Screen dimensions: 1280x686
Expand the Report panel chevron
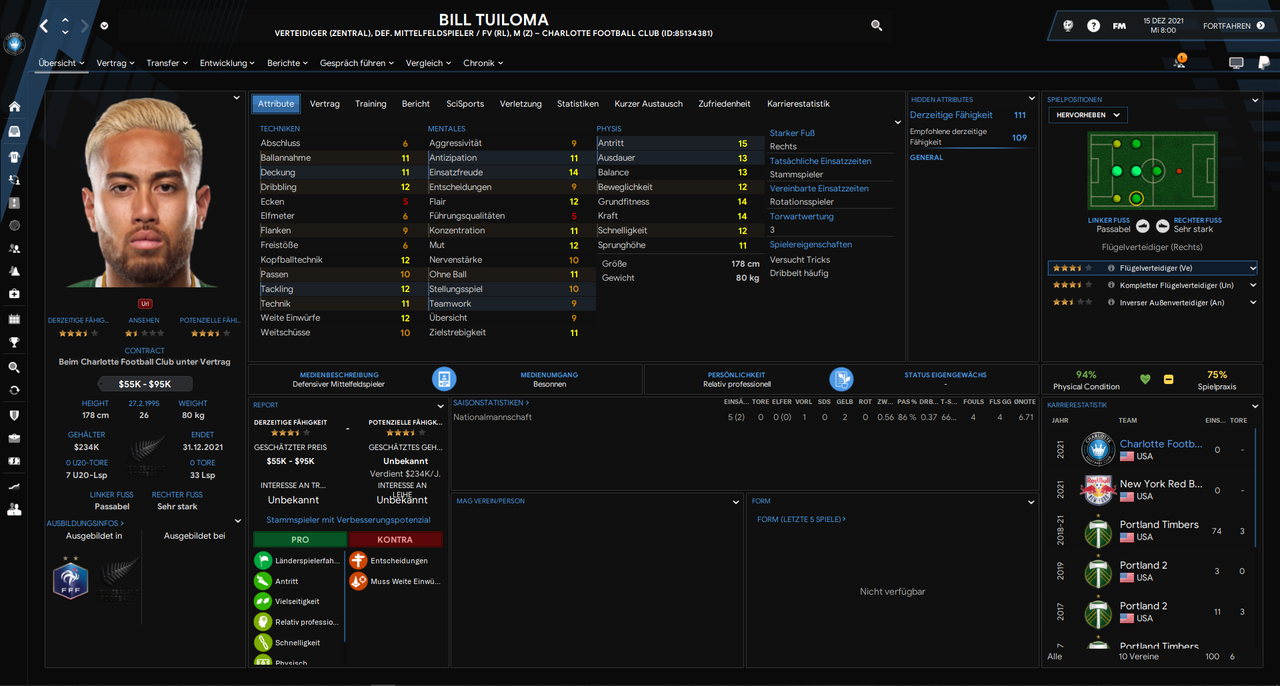tap(440, 406)
